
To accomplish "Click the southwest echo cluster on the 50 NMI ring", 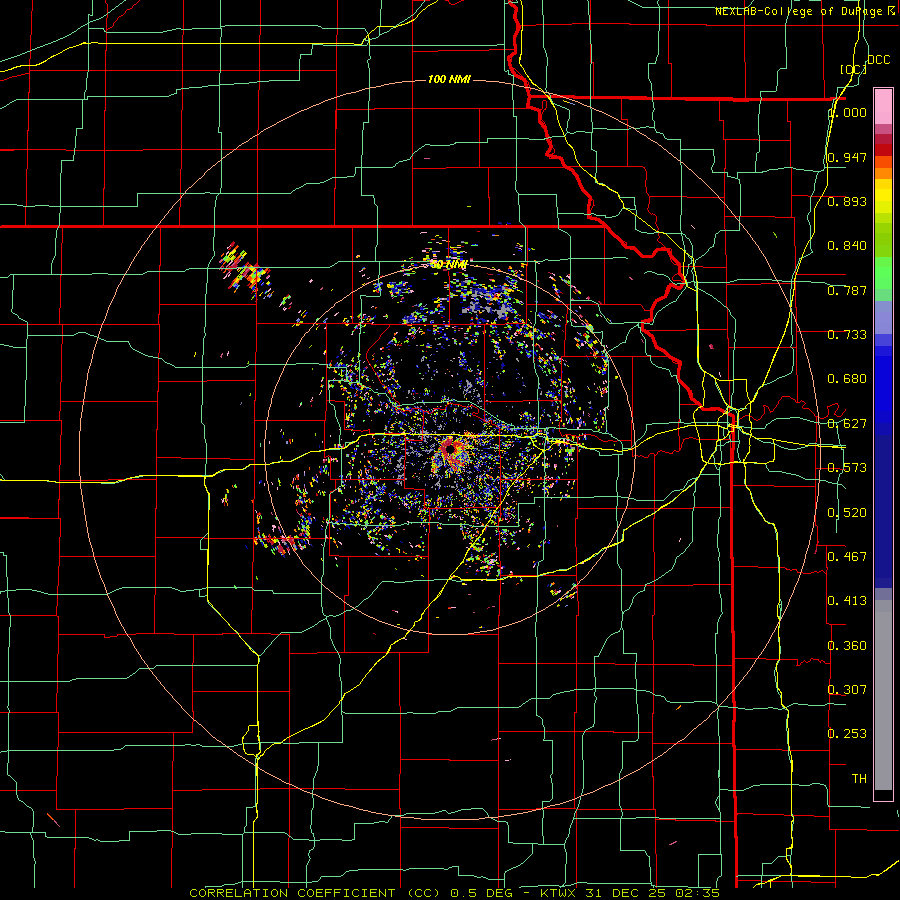I will point(282,540).
